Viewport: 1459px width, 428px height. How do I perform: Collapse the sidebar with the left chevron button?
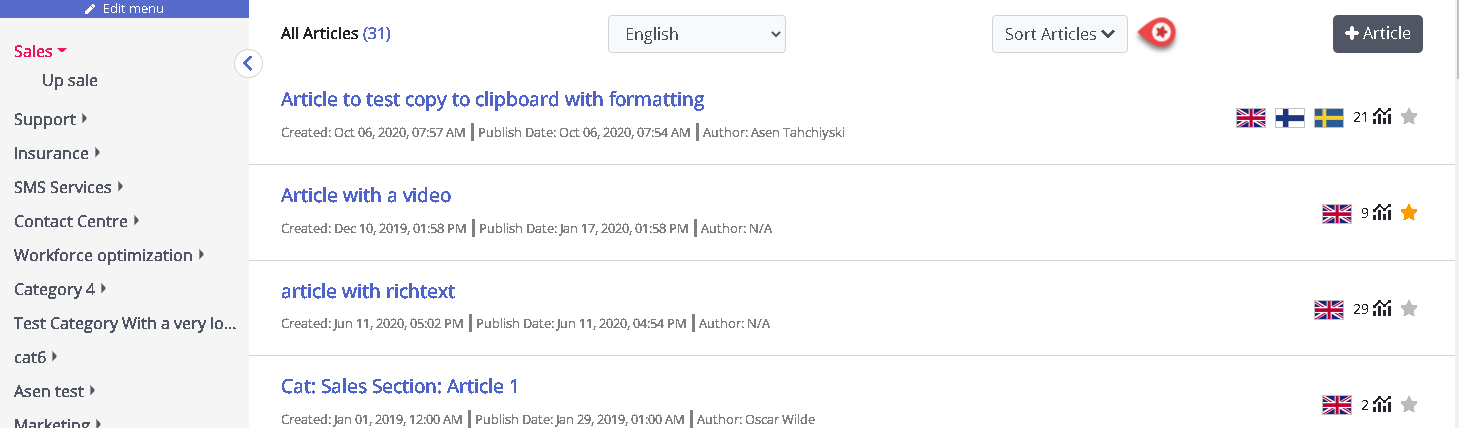[x=248, y=64]
